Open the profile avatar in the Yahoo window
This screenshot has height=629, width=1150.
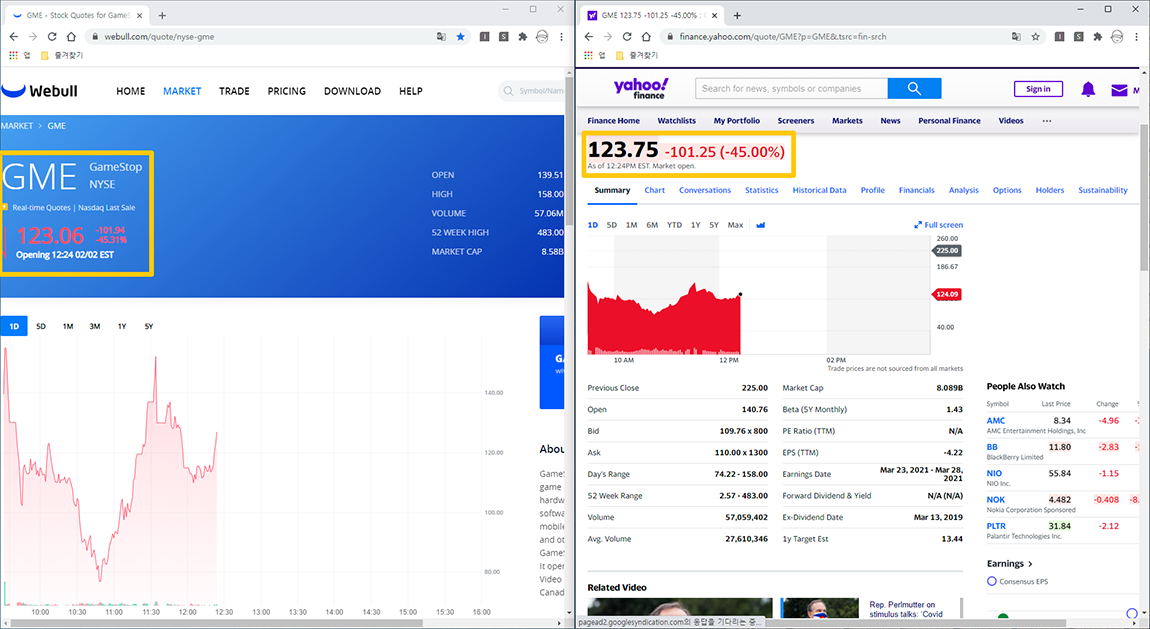pyautogui.click(x=1117, y=37)
